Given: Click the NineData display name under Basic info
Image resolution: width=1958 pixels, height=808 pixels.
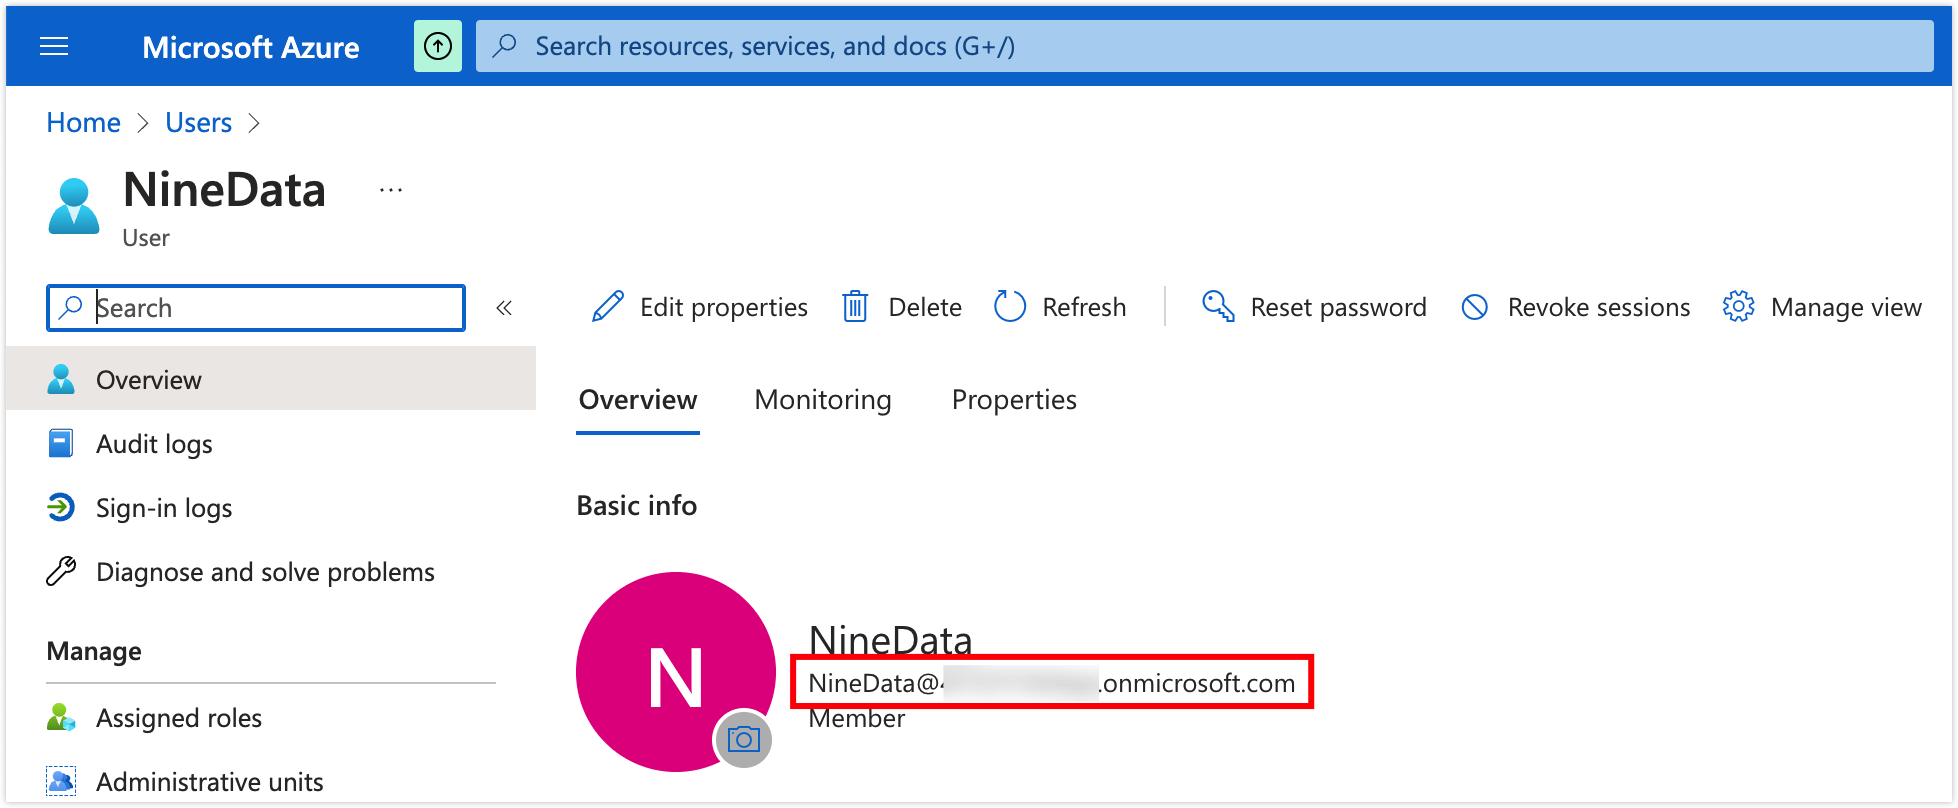Looking at the screenshot, I should 890,640.
